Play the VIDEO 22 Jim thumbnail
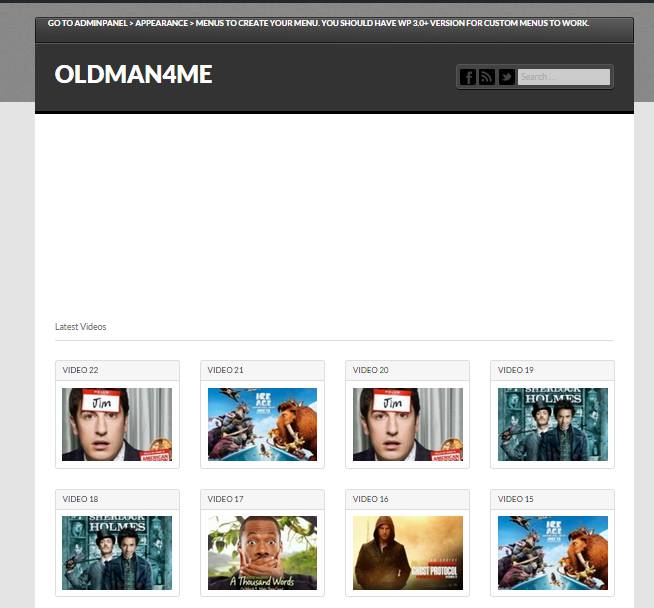Screen dimensions: 654x608 pyautogui.click(x=117, y=425)
